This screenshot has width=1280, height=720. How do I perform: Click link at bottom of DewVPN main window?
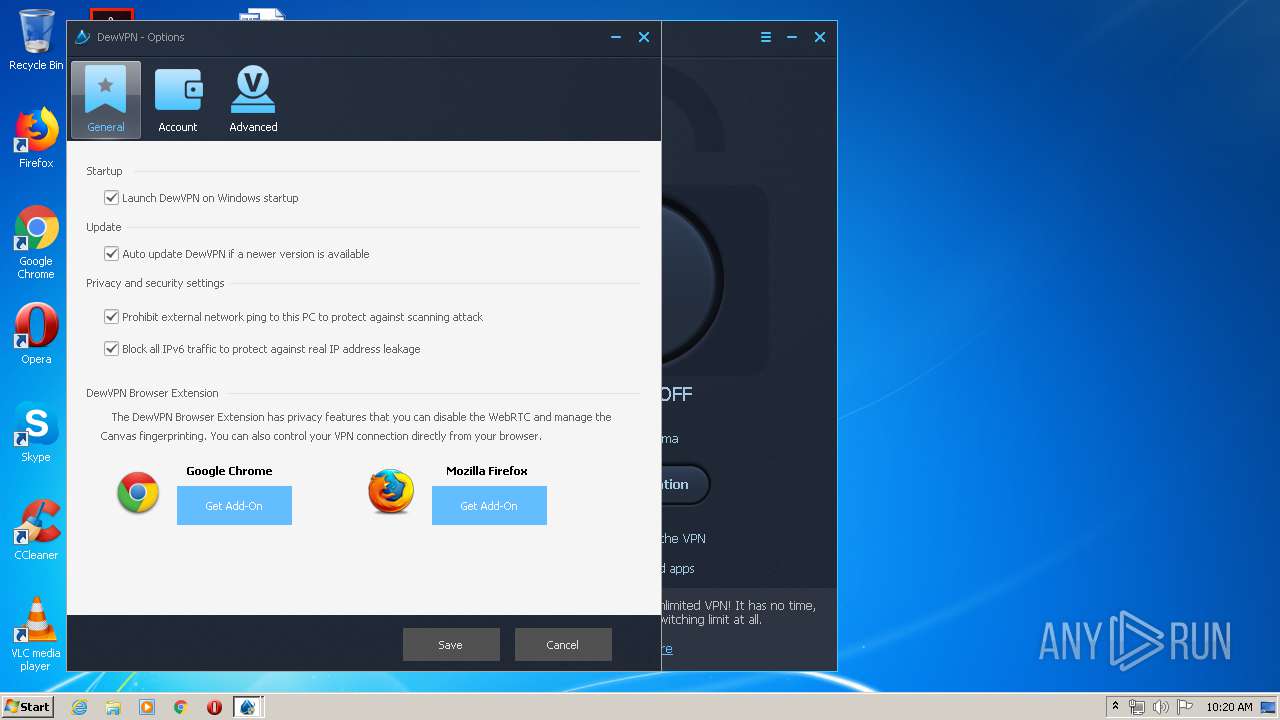[667, 649]
